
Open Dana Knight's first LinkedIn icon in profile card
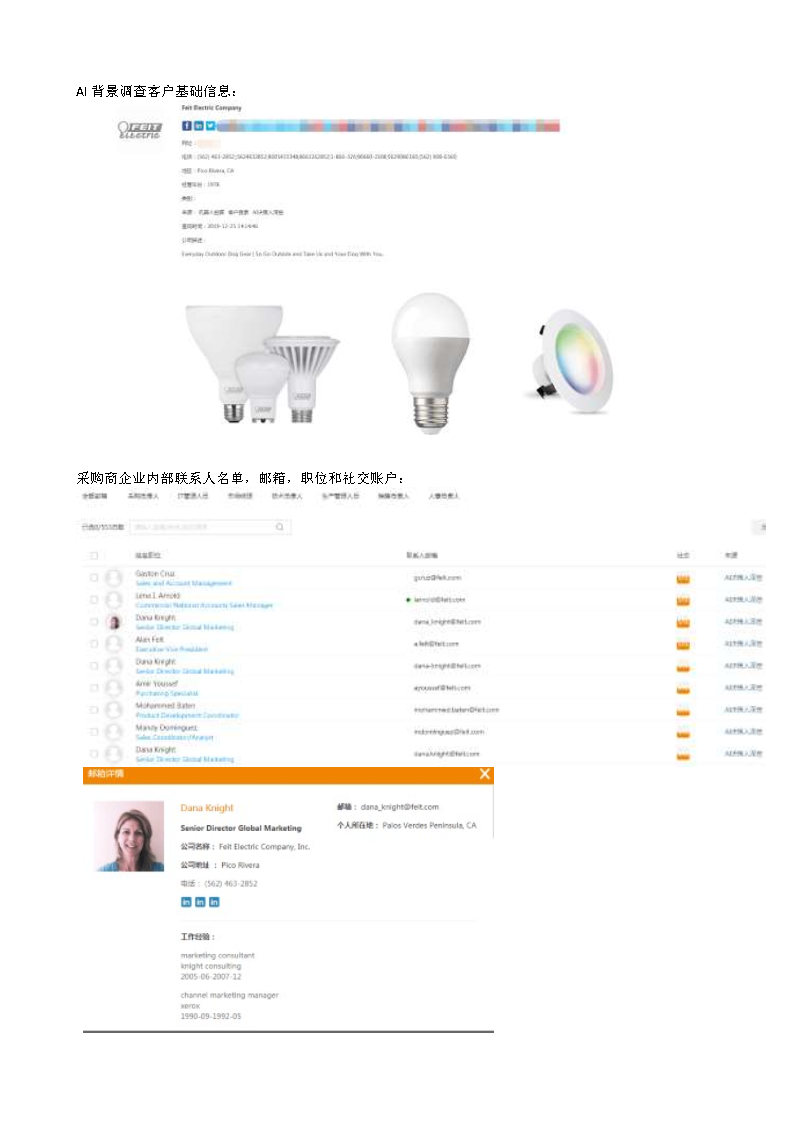click(186, 902)
